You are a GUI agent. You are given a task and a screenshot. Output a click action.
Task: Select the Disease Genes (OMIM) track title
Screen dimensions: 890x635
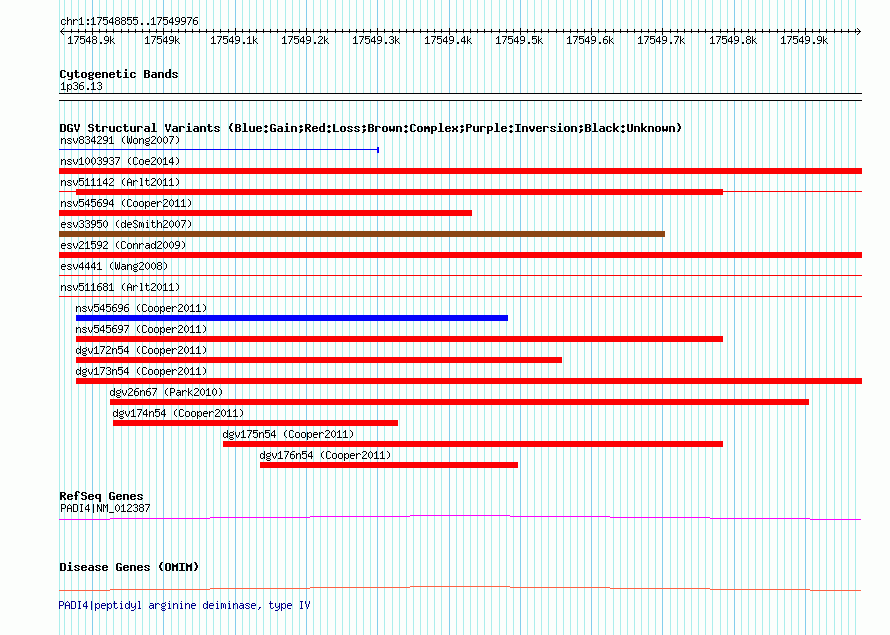point(129,567)
